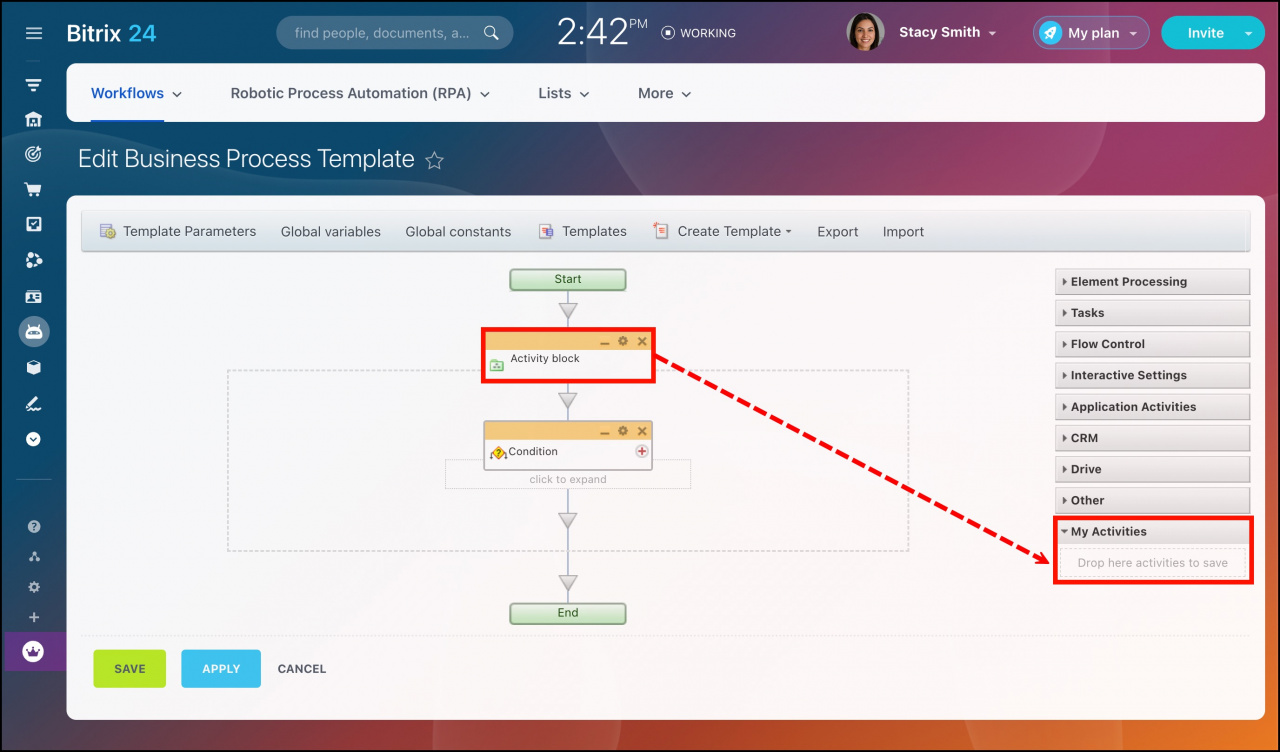Click the Invite button

click(1205, 33)
